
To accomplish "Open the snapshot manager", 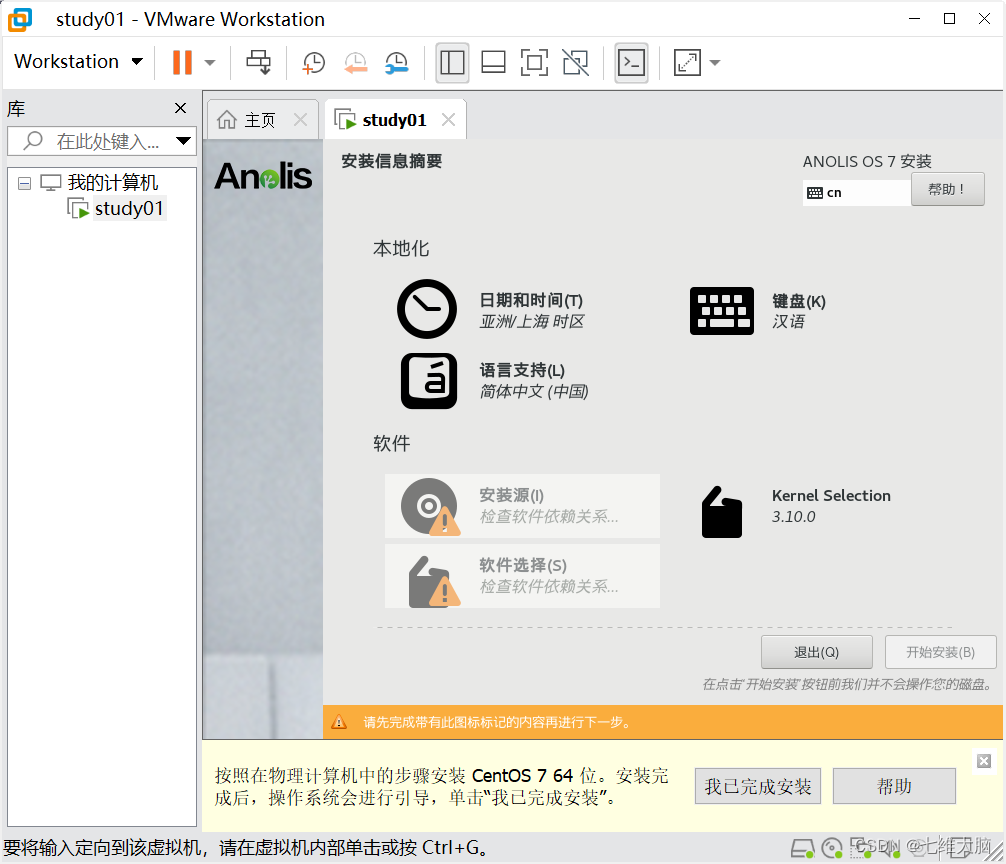I will [397, 63].
